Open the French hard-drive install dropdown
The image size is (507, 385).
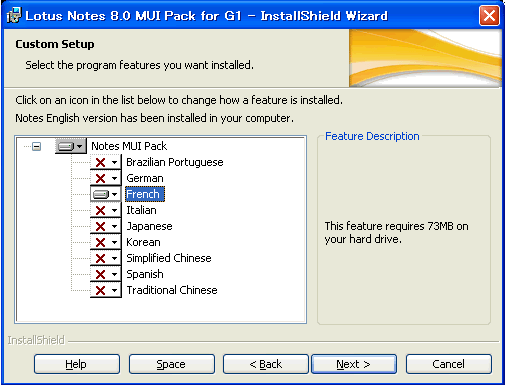pos(106,194)
